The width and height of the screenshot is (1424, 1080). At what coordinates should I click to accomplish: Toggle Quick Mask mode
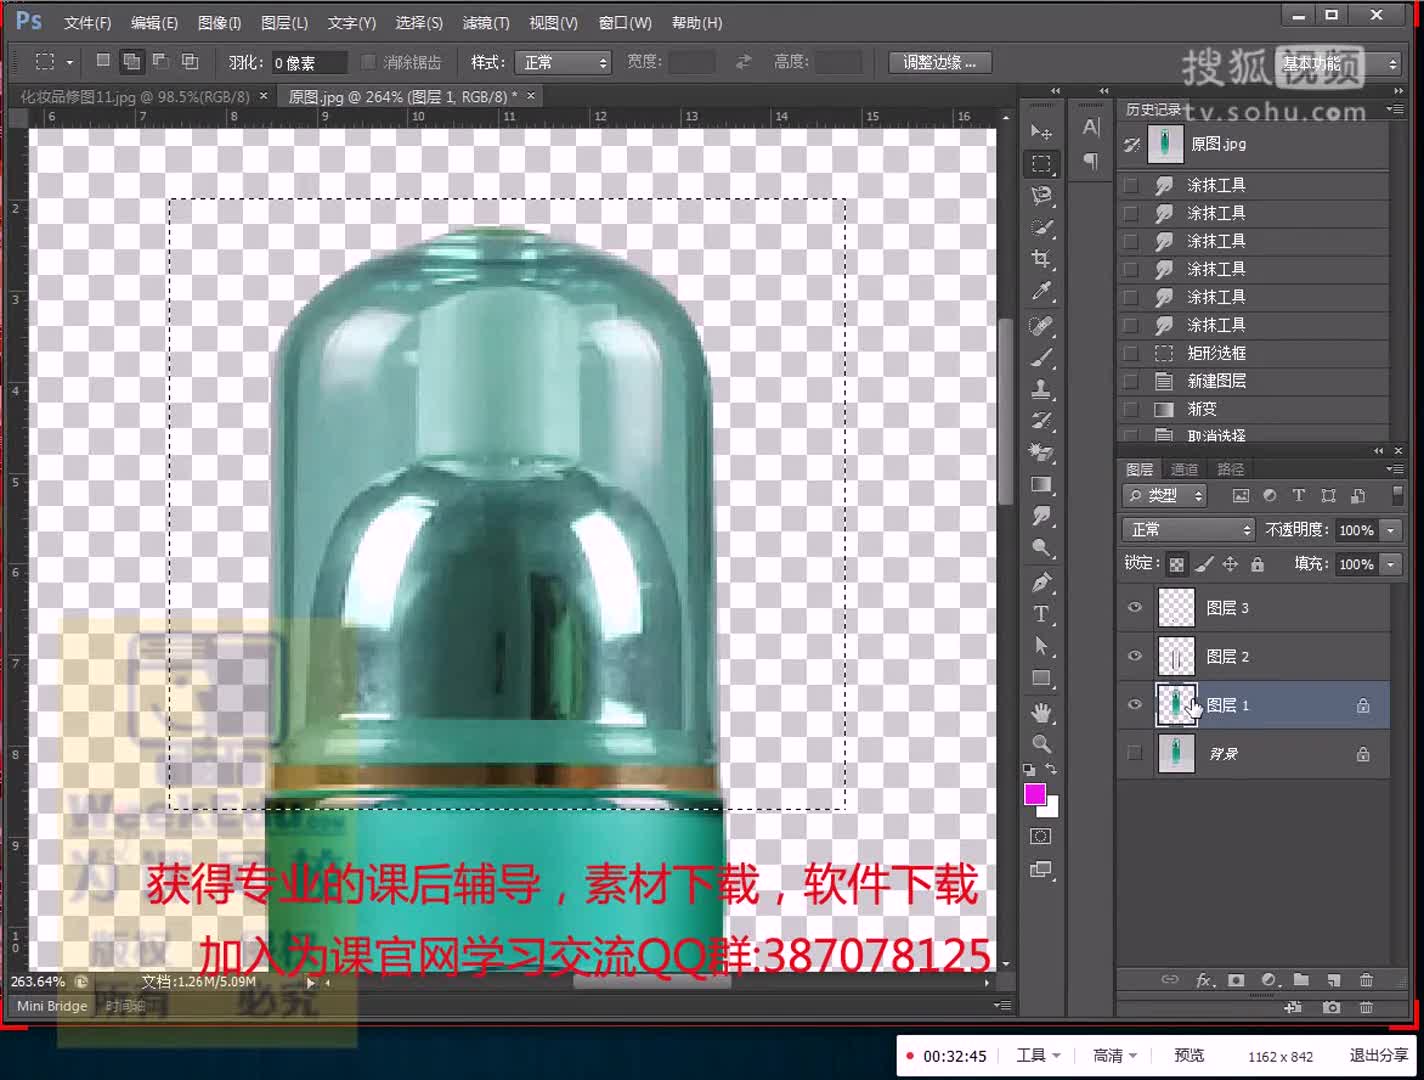coord(1041,837)
